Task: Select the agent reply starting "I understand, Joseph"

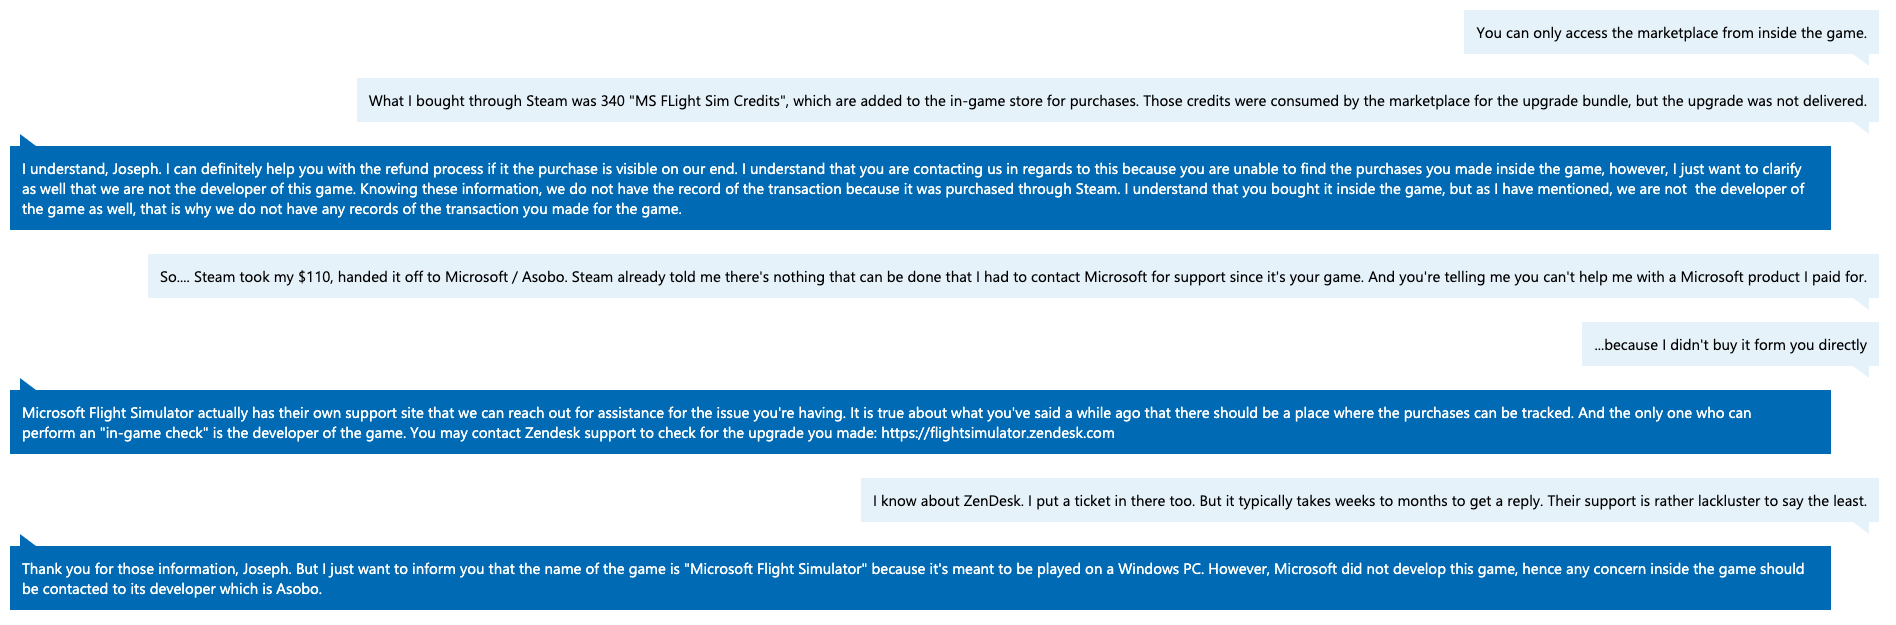Action: pos(920,188)
